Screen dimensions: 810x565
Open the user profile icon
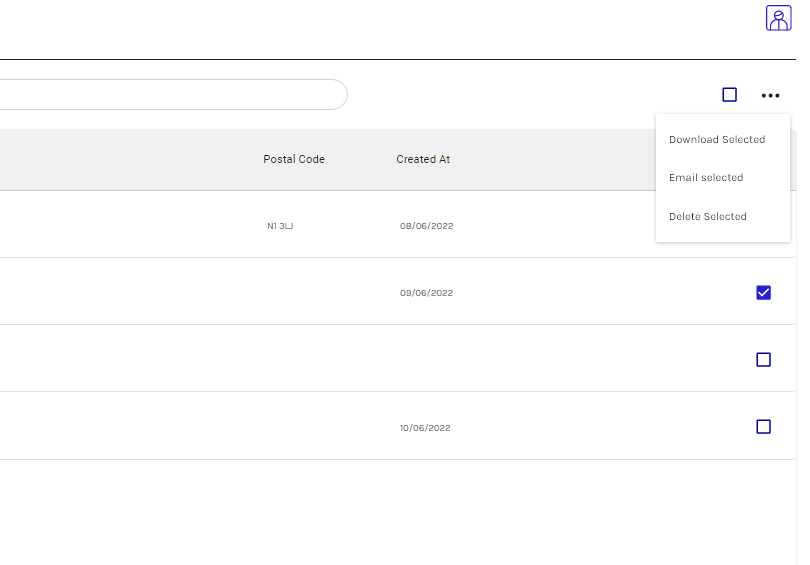pyautogui.click(x=778, y=18)
